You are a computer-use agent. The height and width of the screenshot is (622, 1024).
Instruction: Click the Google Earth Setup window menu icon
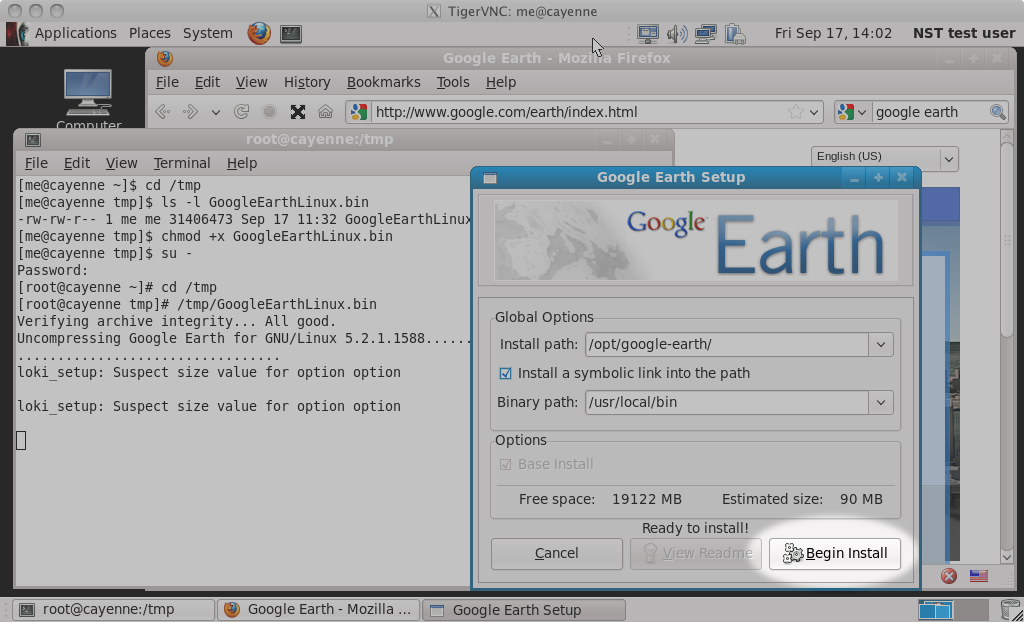[x=490, y=178]
